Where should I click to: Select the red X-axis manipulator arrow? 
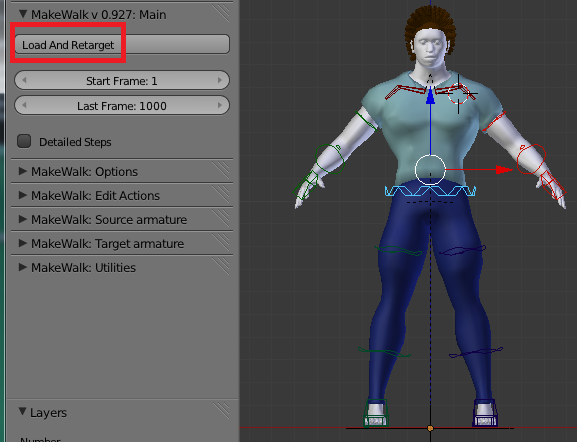point(504,170)
